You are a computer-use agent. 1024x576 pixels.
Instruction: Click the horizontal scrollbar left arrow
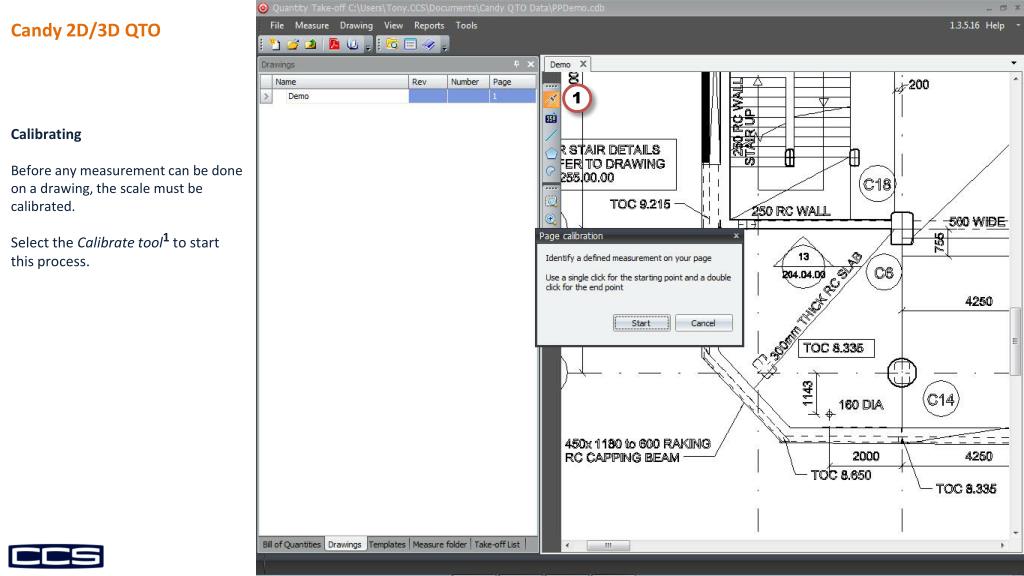(x=567, y=545)
